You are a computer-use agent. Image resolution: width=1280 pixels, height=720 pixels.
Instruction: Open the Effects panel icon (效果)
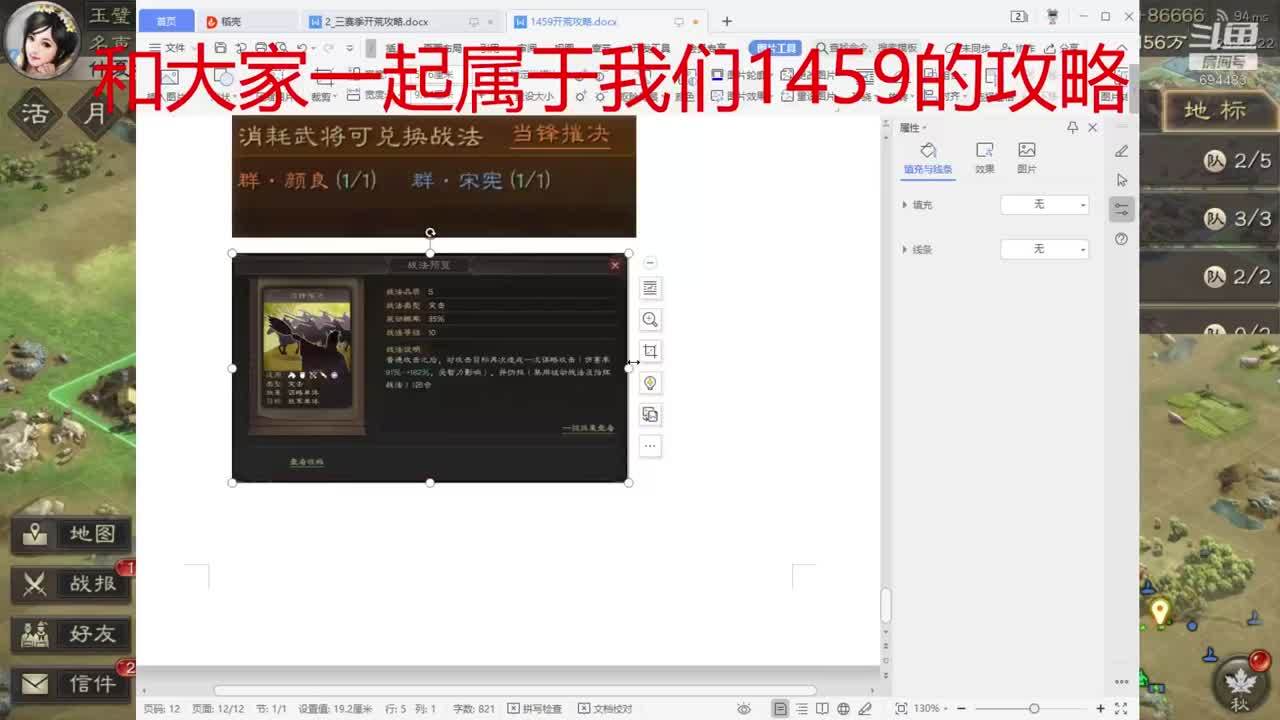tap(984, 157)
